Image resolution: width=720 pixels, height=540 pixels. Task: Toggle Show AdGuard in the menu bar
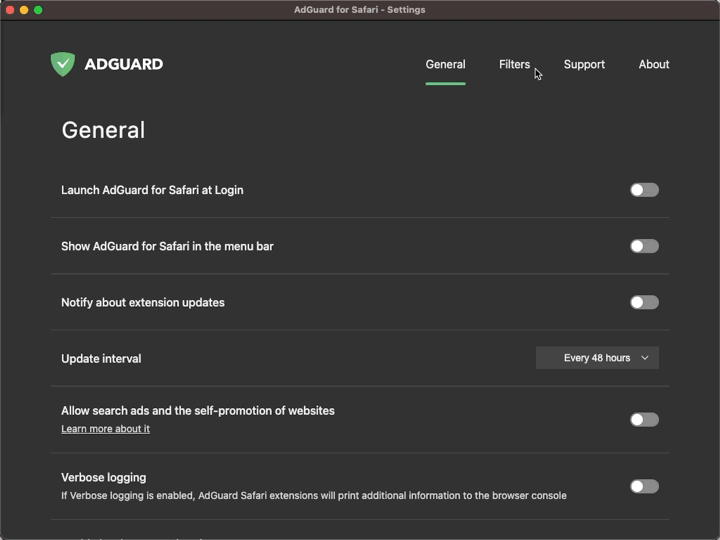point(644,246)
